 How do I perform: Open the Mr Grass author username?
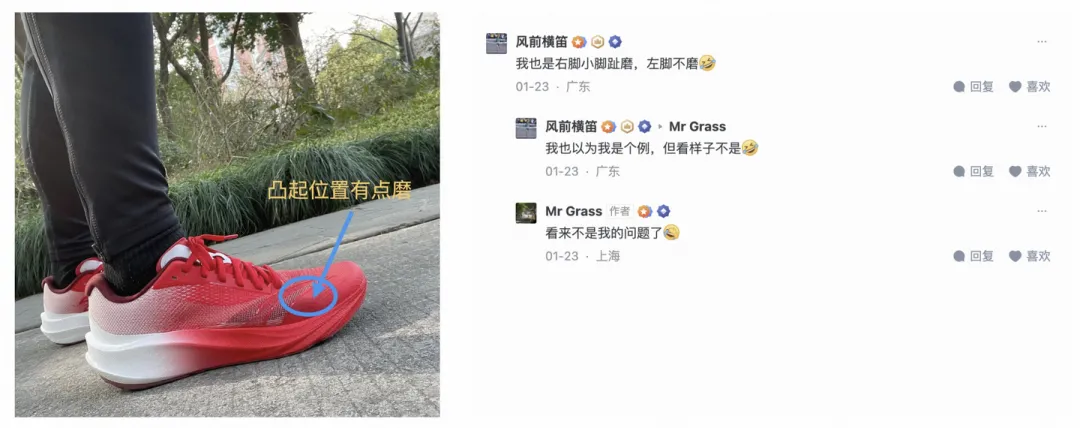click(x=574, y=211)
